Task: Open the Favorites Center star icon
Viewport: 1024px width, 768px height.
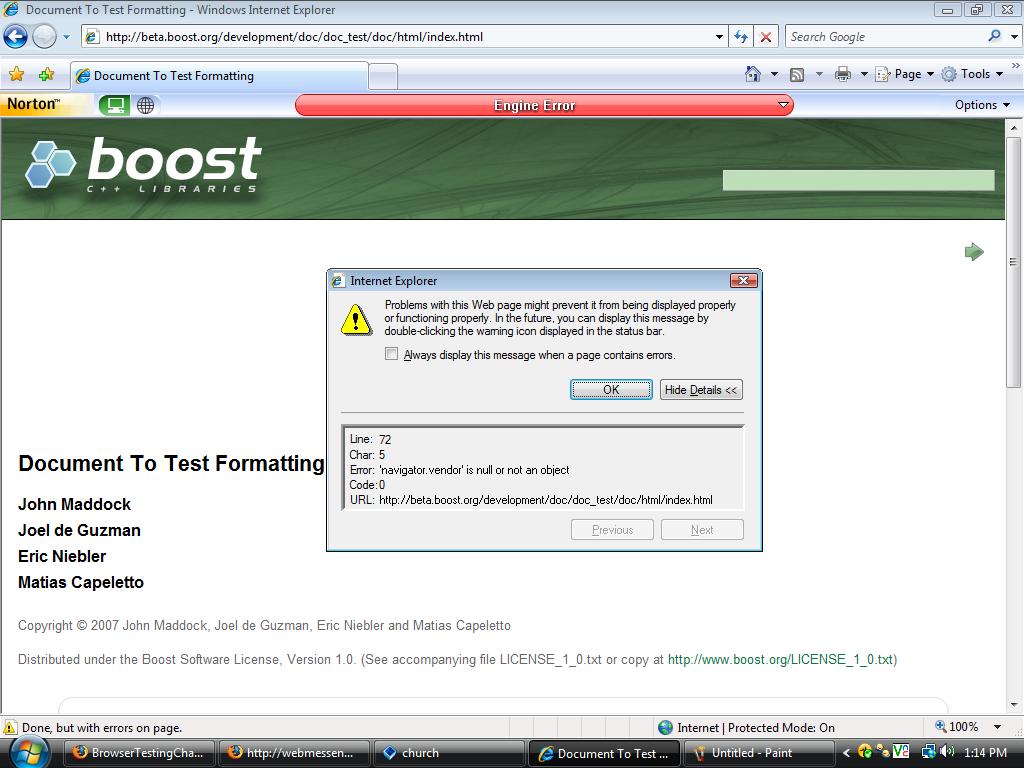Action: click(x=16, y=74)
